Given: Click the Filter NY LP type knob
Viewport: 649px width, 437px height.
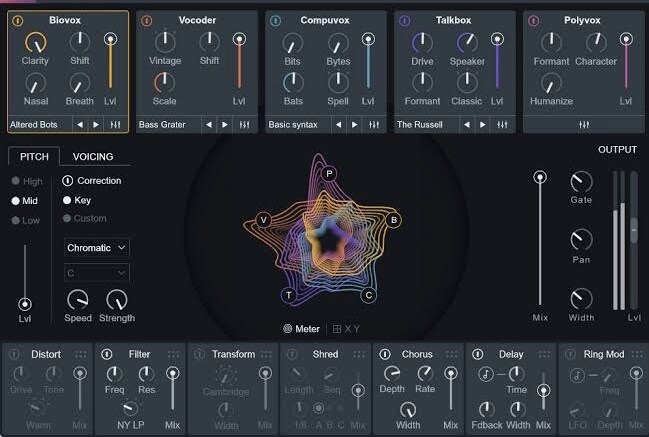Looking at the screenshot, I should pos(131,408).
